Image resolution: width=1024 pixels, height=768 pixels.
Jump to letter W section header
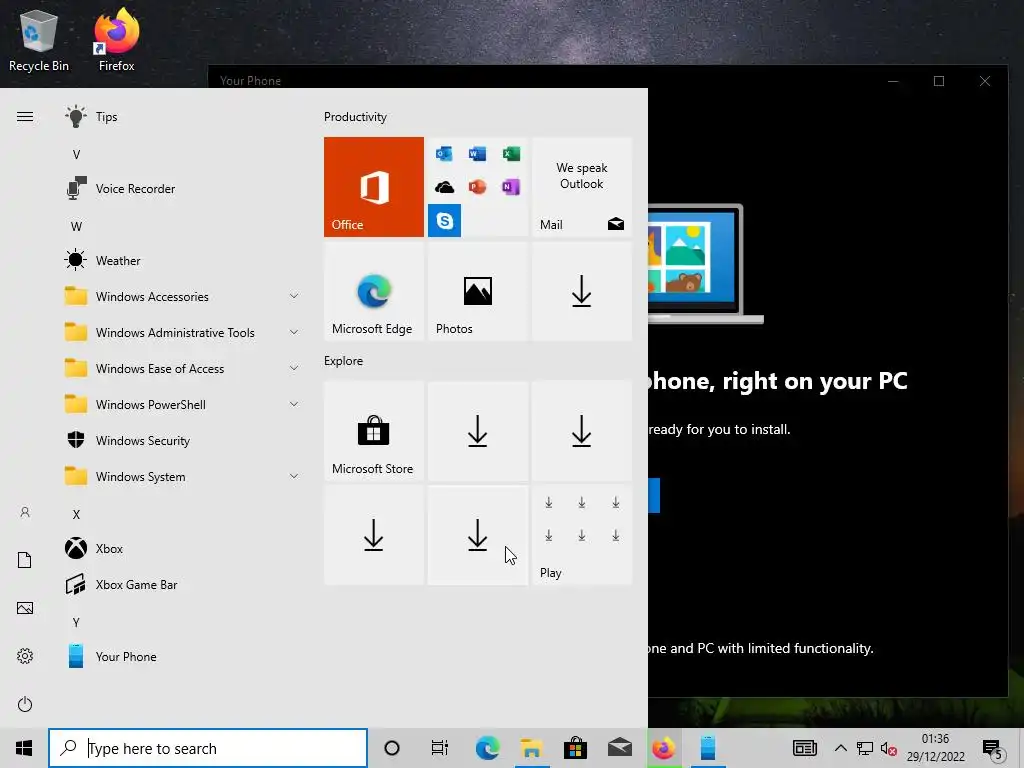(x=76, y=227)
